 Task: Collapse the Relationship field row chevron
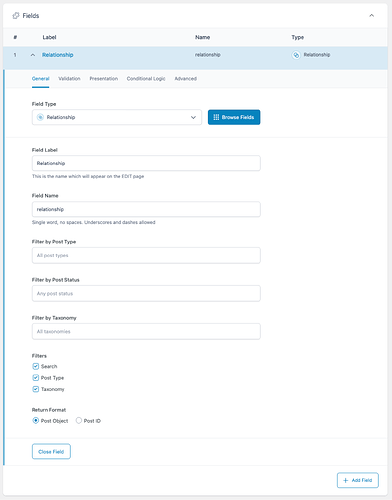click(x=33, y=55)
